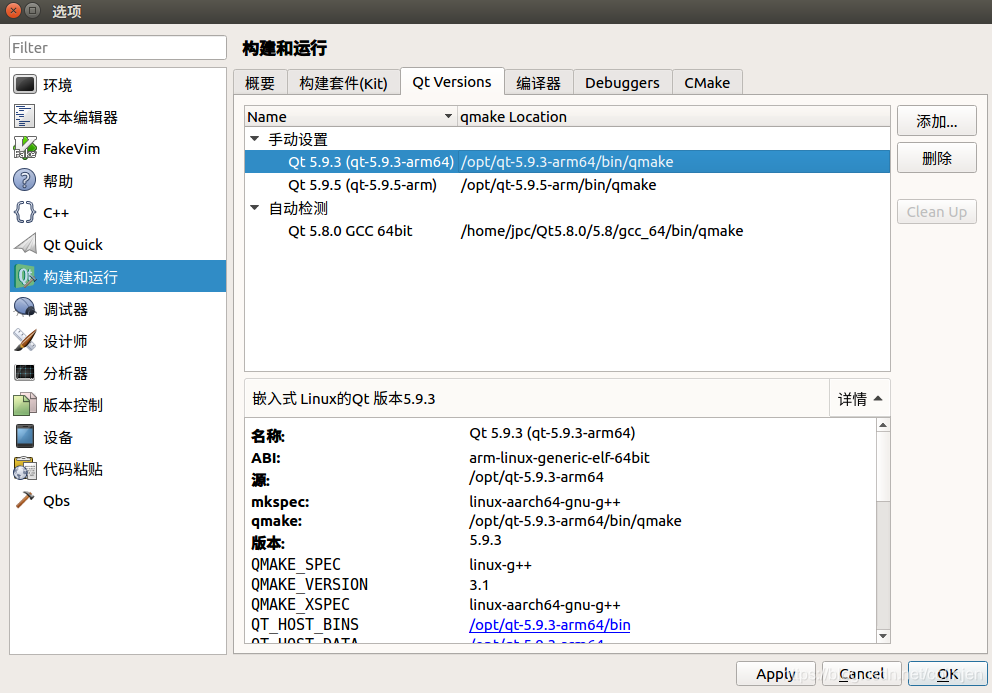Switch to the 构建套件(Kit) tab

tap(344, 83)
